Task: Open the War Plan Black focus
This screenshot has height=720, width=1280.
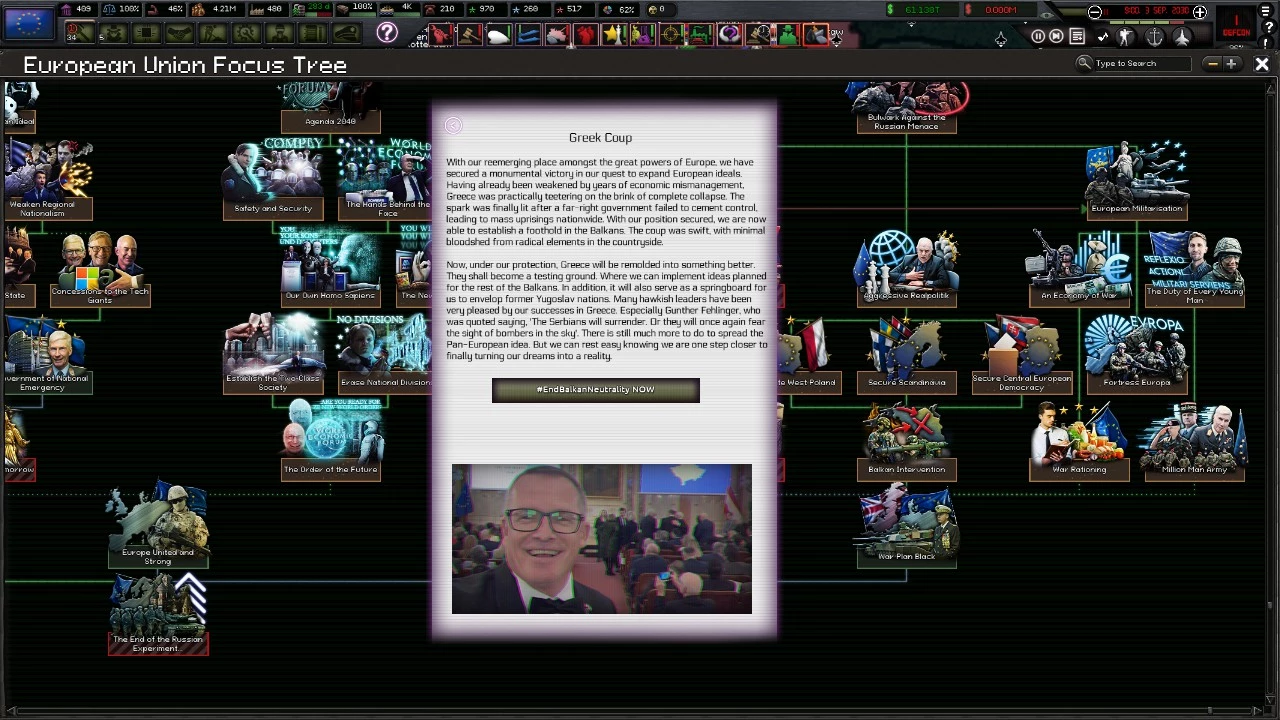Action: [906, 526]
